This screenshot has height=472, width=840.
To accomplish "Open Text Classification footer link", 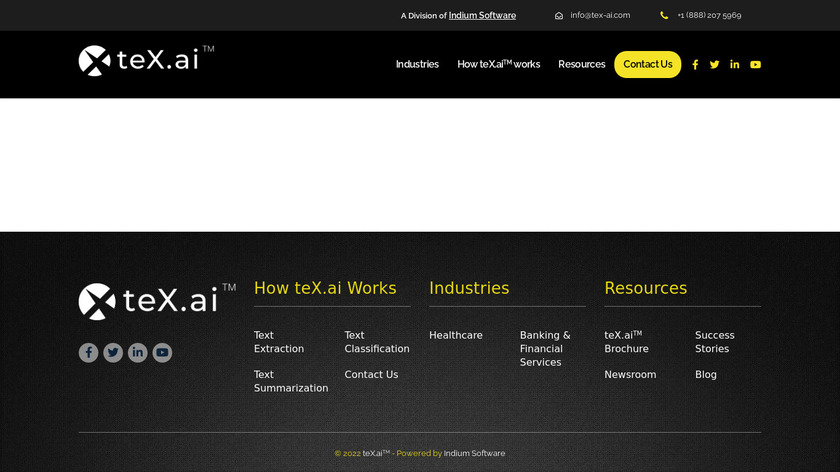I will click(377, 342).
